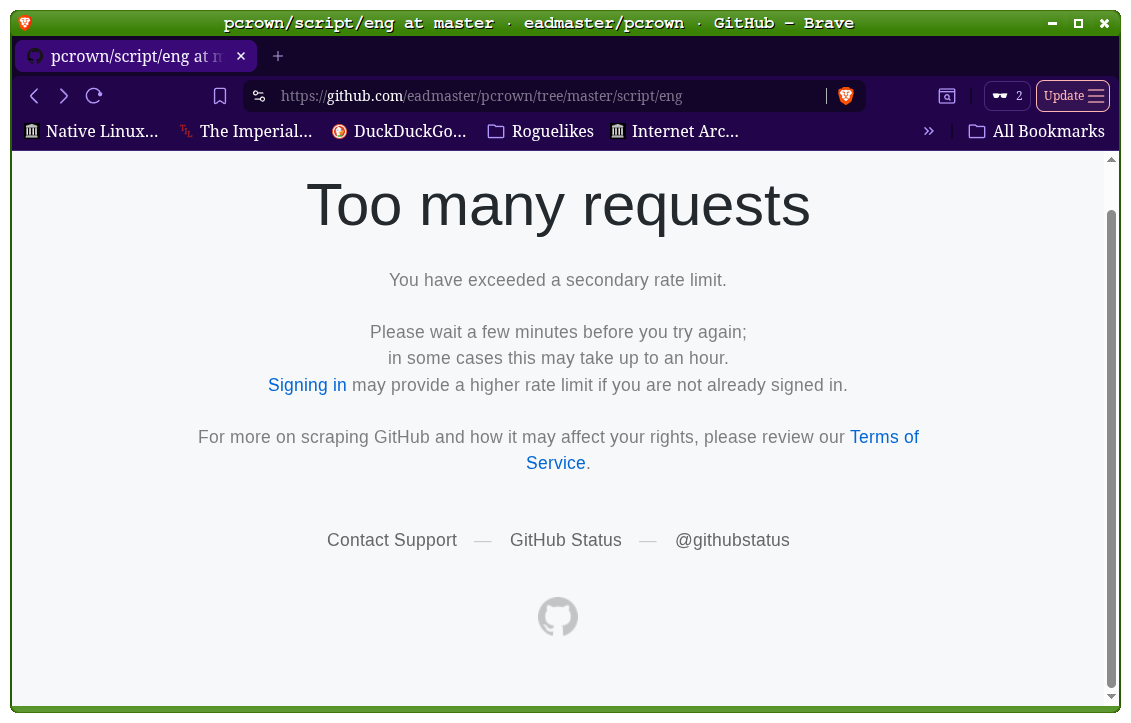The width and height of the screenshot is (1131, 723).
Task: Click the GitHub Octocat logo in footer
Action: (x=558, y=616)
